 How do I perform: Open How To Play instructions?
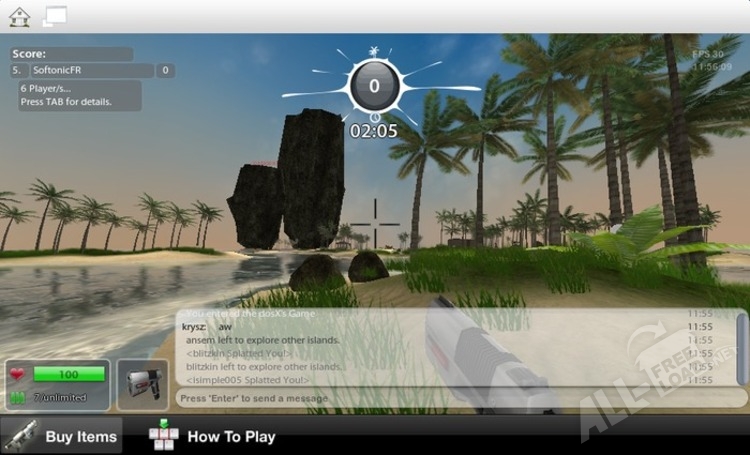231,436
